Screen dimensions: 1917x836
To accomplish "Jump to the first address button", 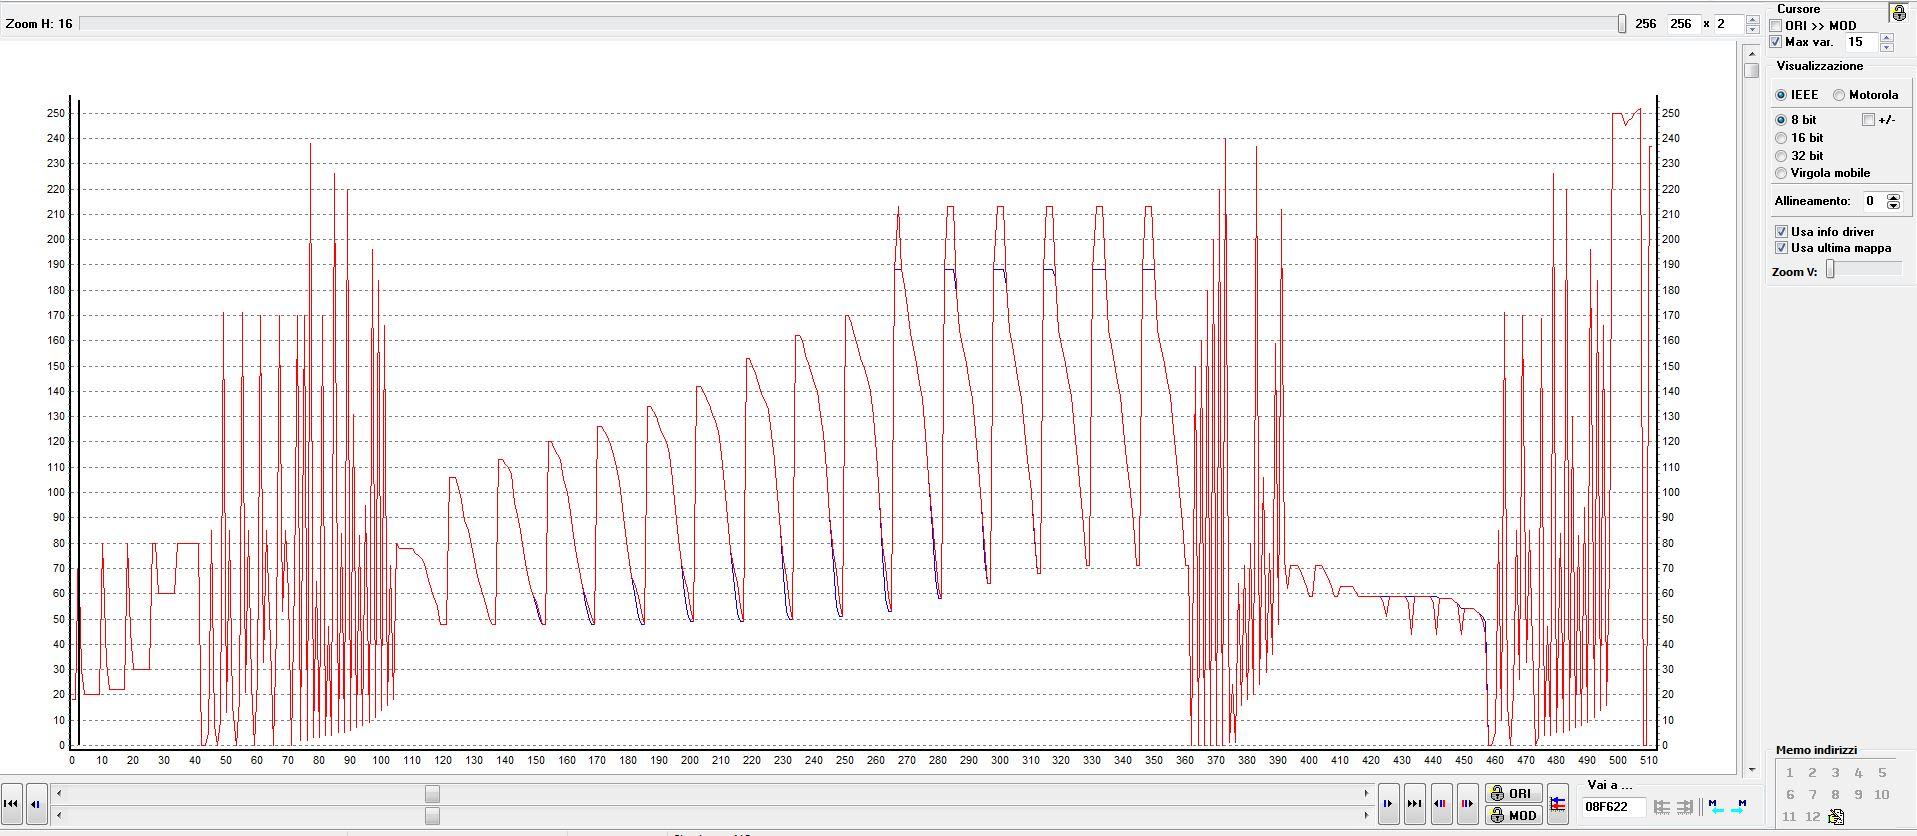I will pos(11,803).
